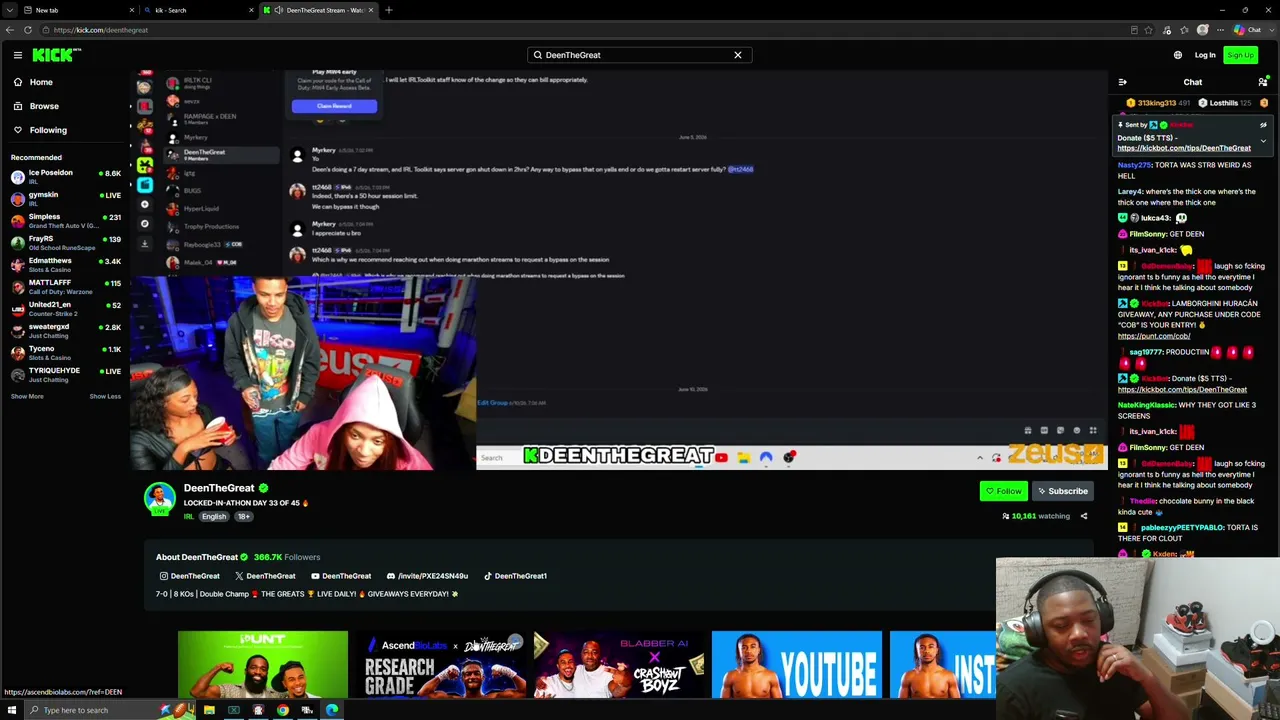Open chat users list icon

coord(1263,82)
